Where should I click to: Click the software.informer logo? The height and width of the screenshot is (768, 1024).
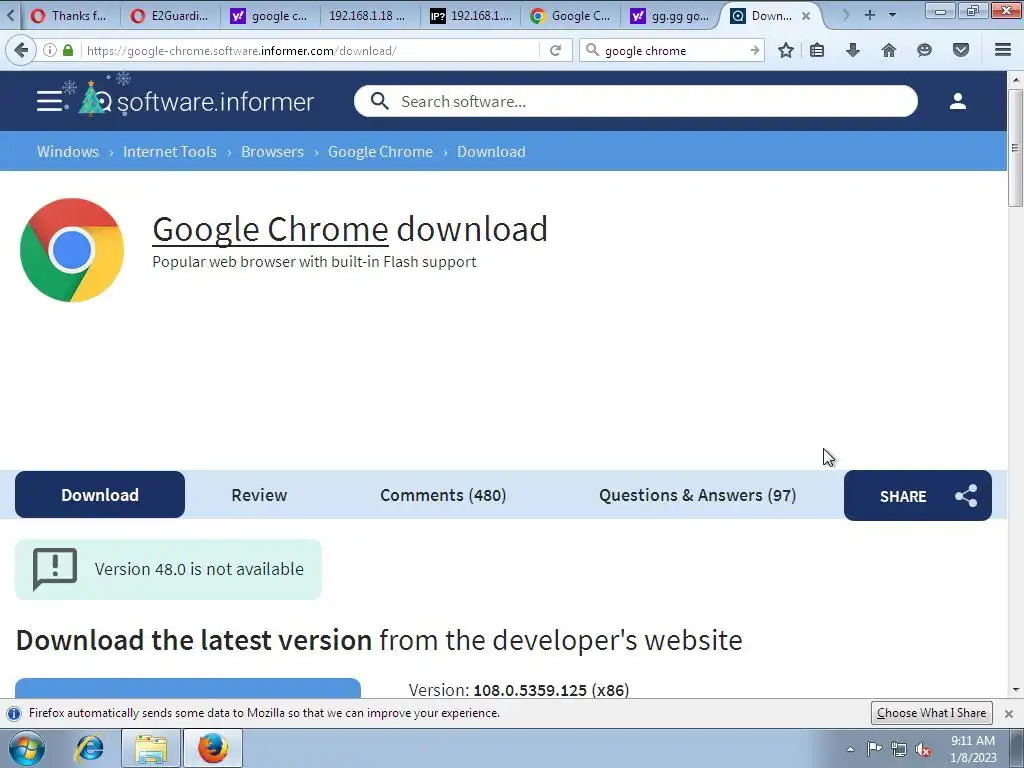[x=196, y=99]
